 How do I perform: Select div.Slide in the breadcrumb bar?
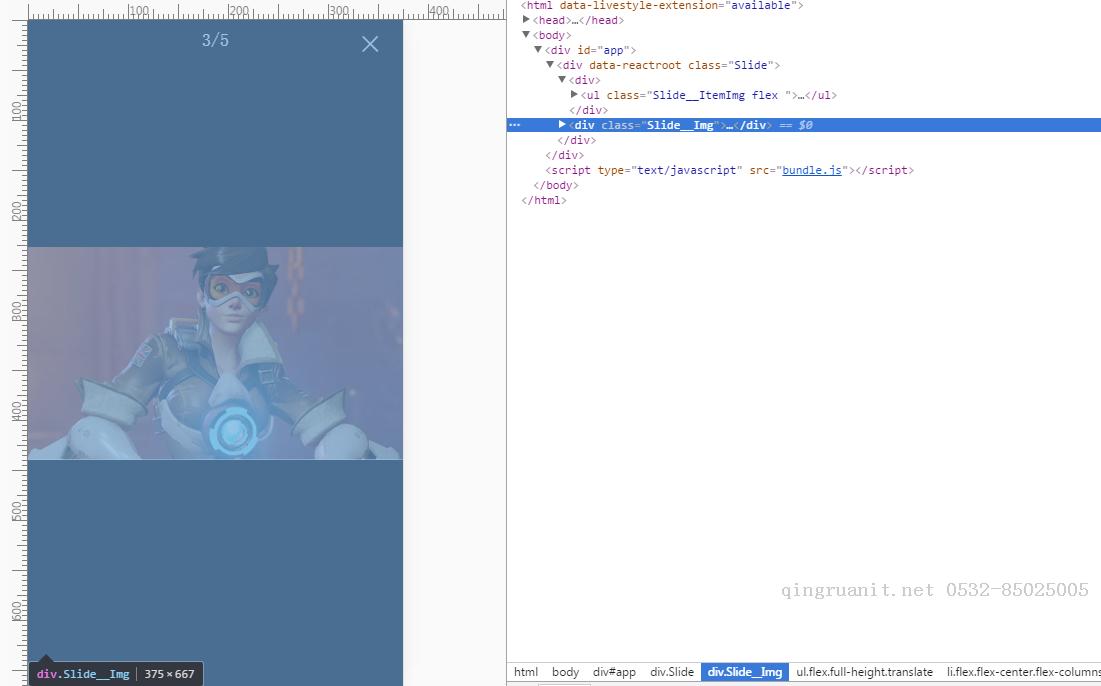tap(672, 672)
